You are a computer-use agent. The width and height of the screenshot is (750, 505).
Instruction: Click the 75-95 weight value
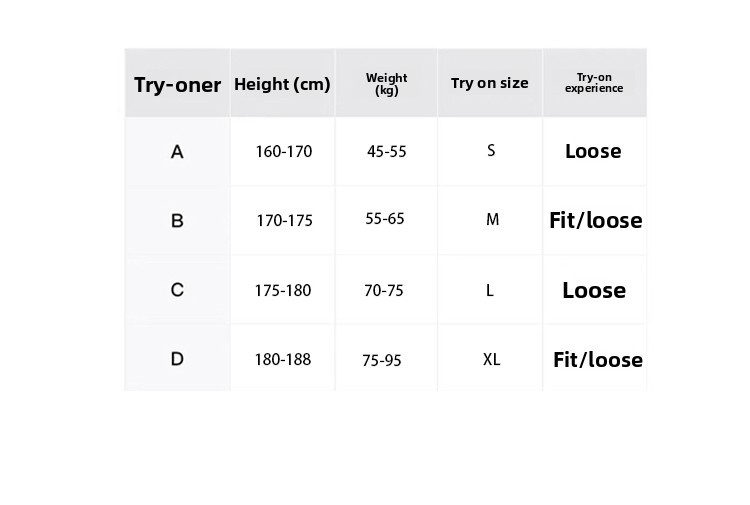tap(382, 360)
